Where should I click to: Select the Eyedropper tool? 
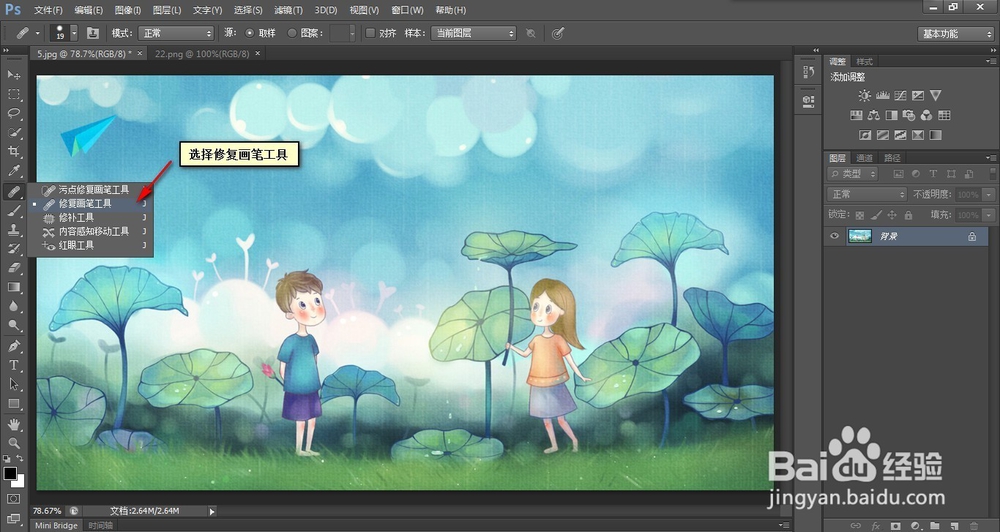[13, 171]
